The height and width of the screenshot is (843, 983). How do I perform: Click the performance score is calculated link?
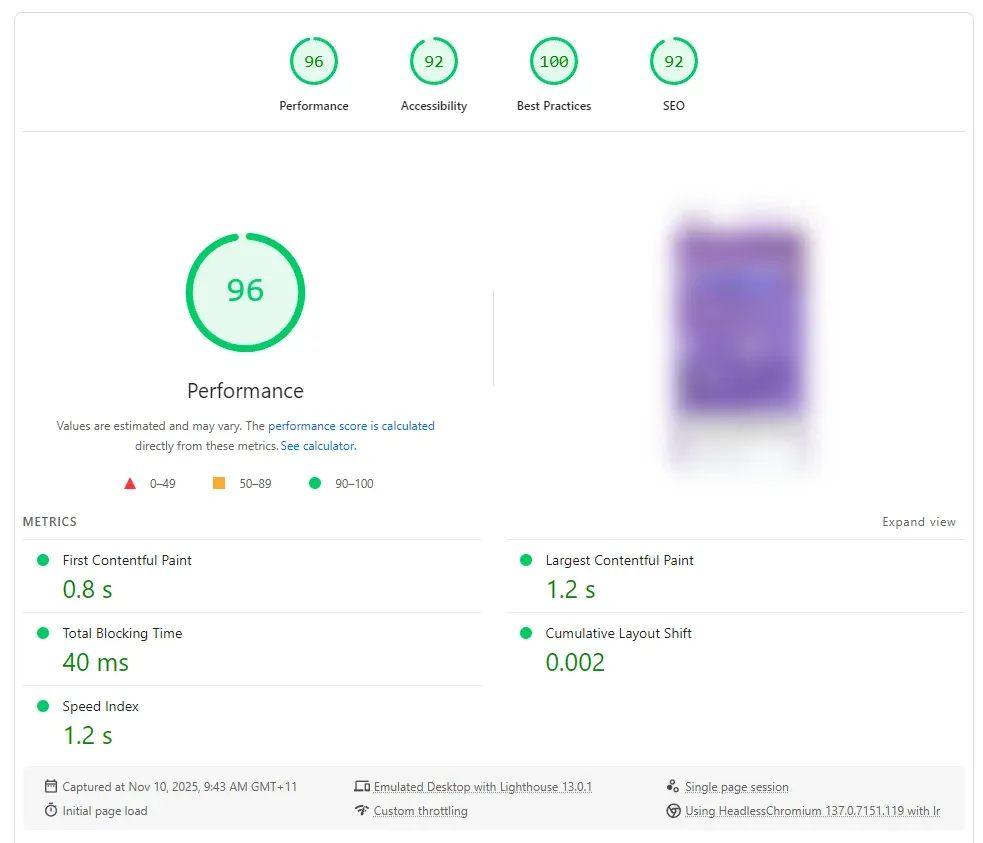(x=351, y=425)
